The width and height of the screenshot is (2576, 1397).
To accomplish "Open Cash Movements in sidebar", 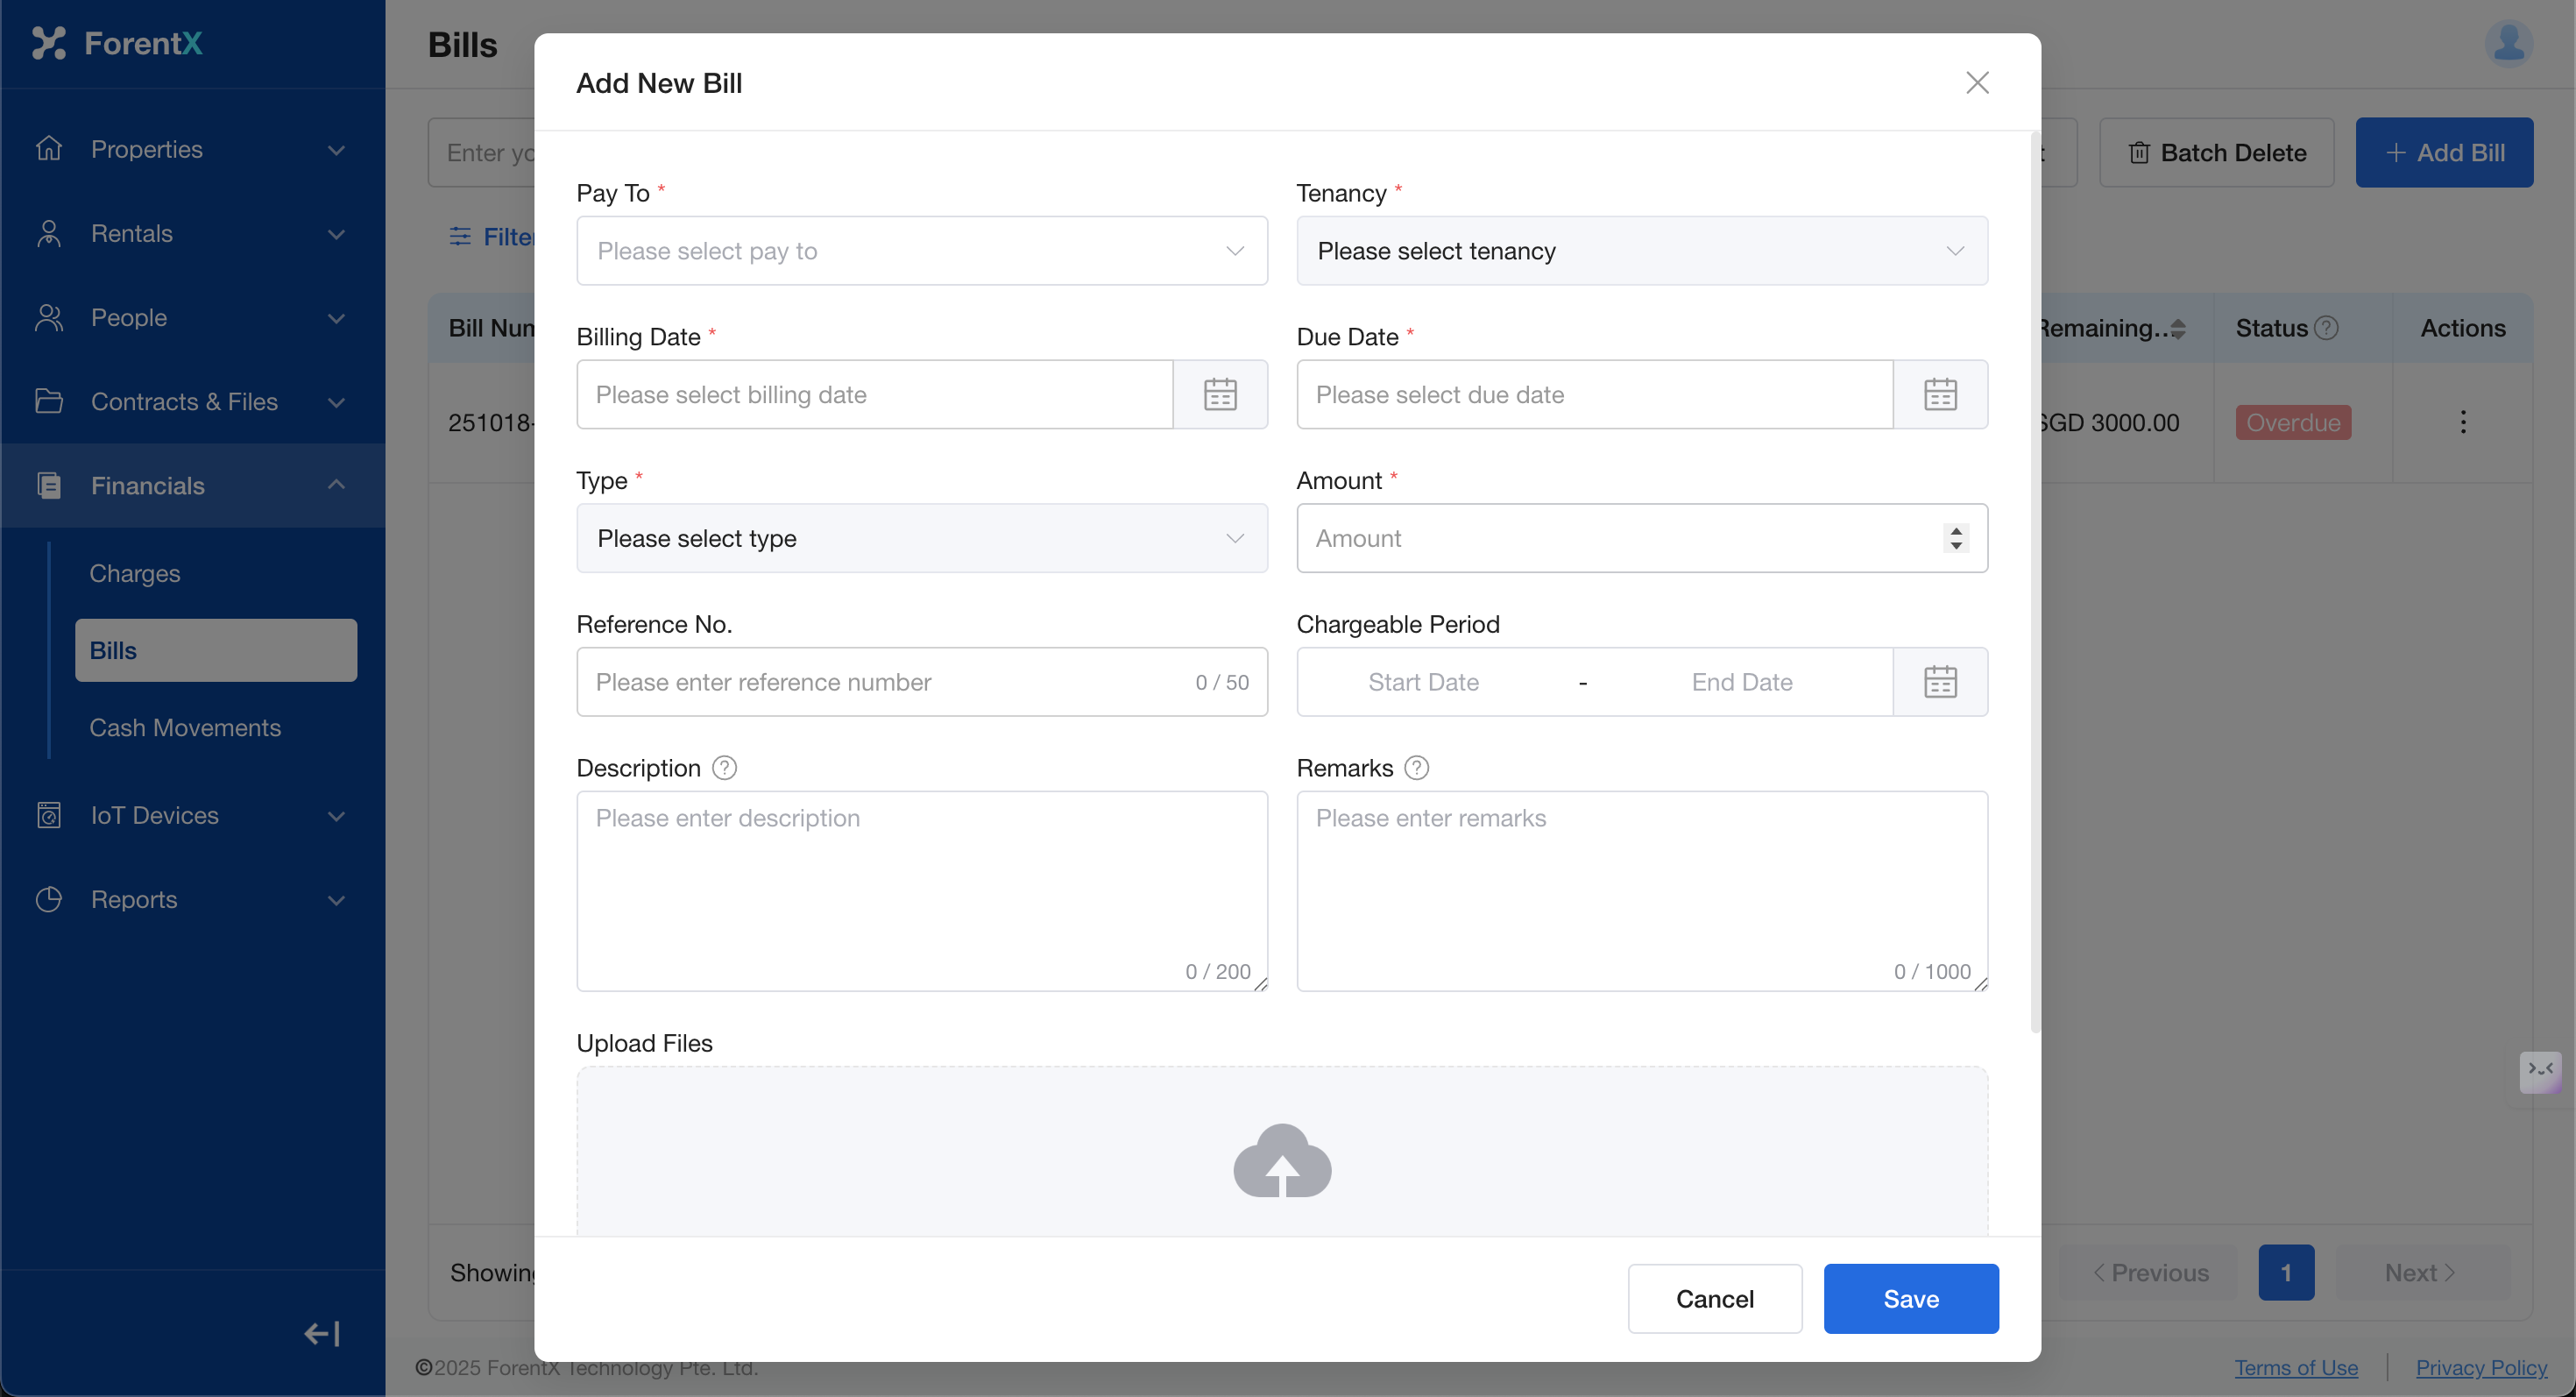I will pyautogui.click(x=185, y=728).
